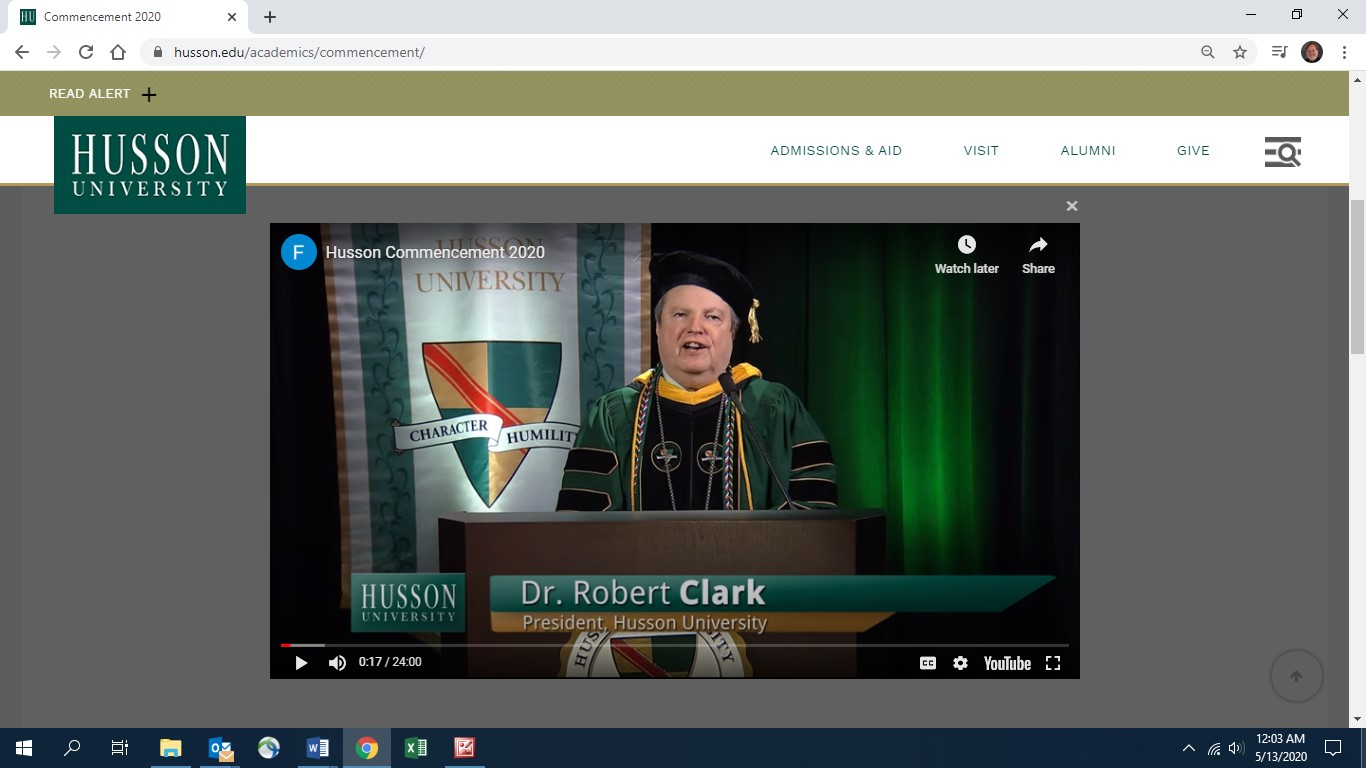The width and height of the screenshot is (1366, 768).
Task: Click the Give link
Action: (1193, 151)
